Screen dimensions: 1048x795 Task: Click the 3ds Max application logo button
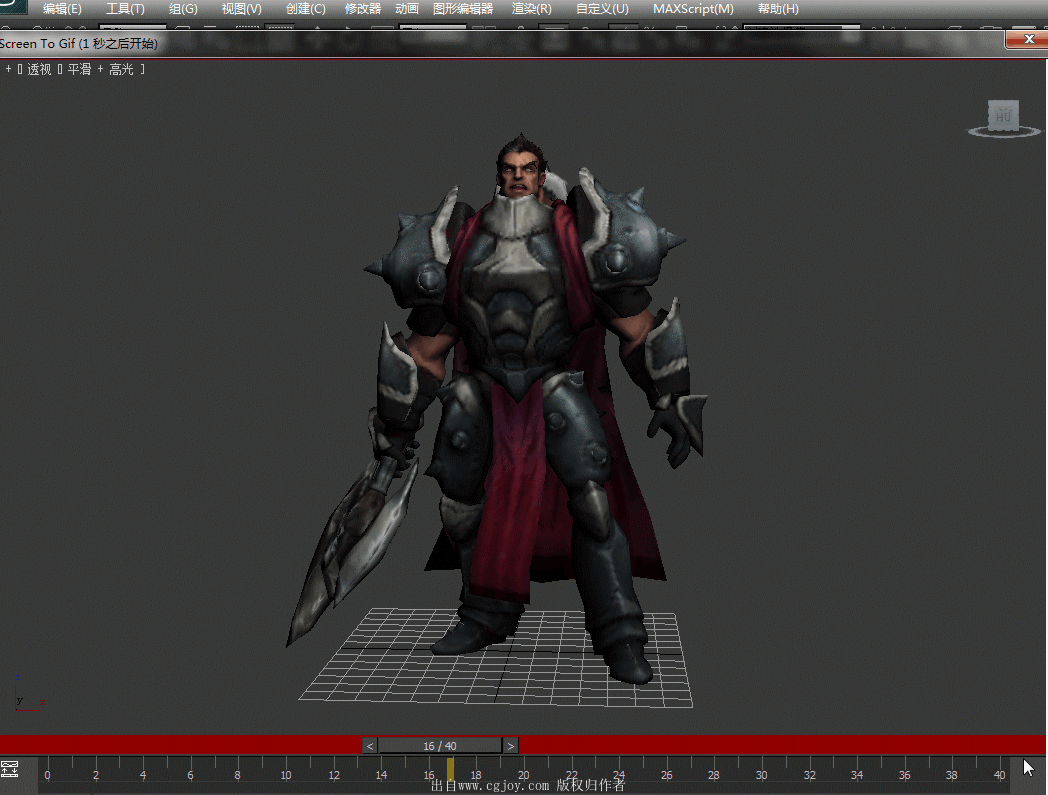(13, 7)
